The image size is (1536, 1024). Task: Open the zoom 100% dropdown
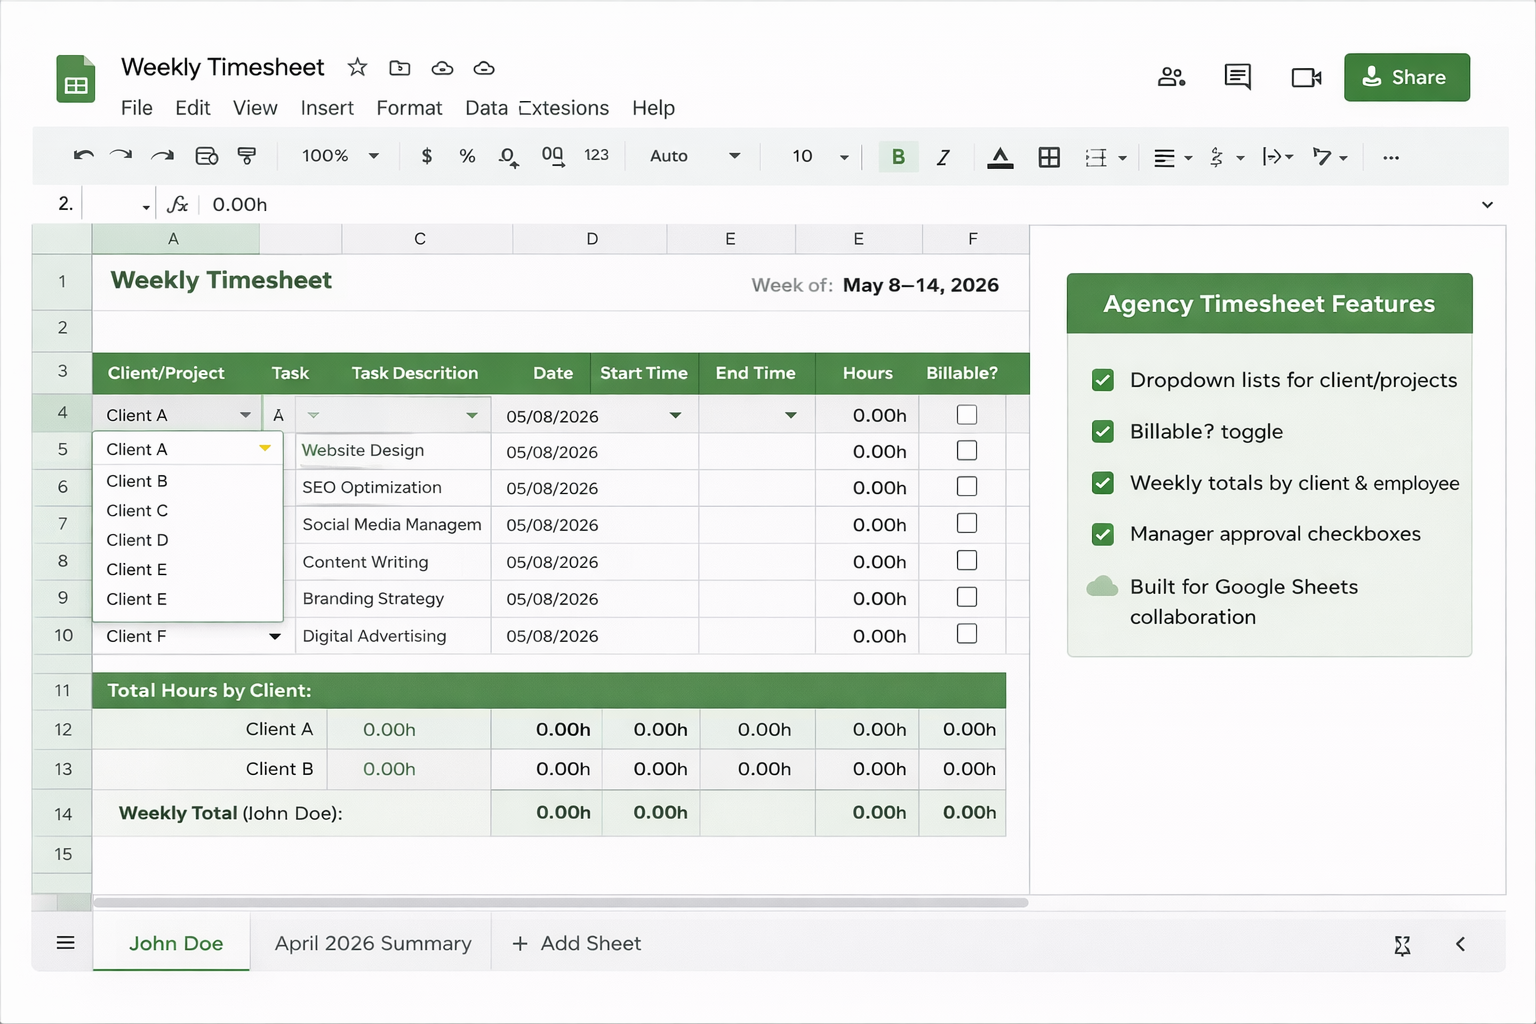point(340,156)
